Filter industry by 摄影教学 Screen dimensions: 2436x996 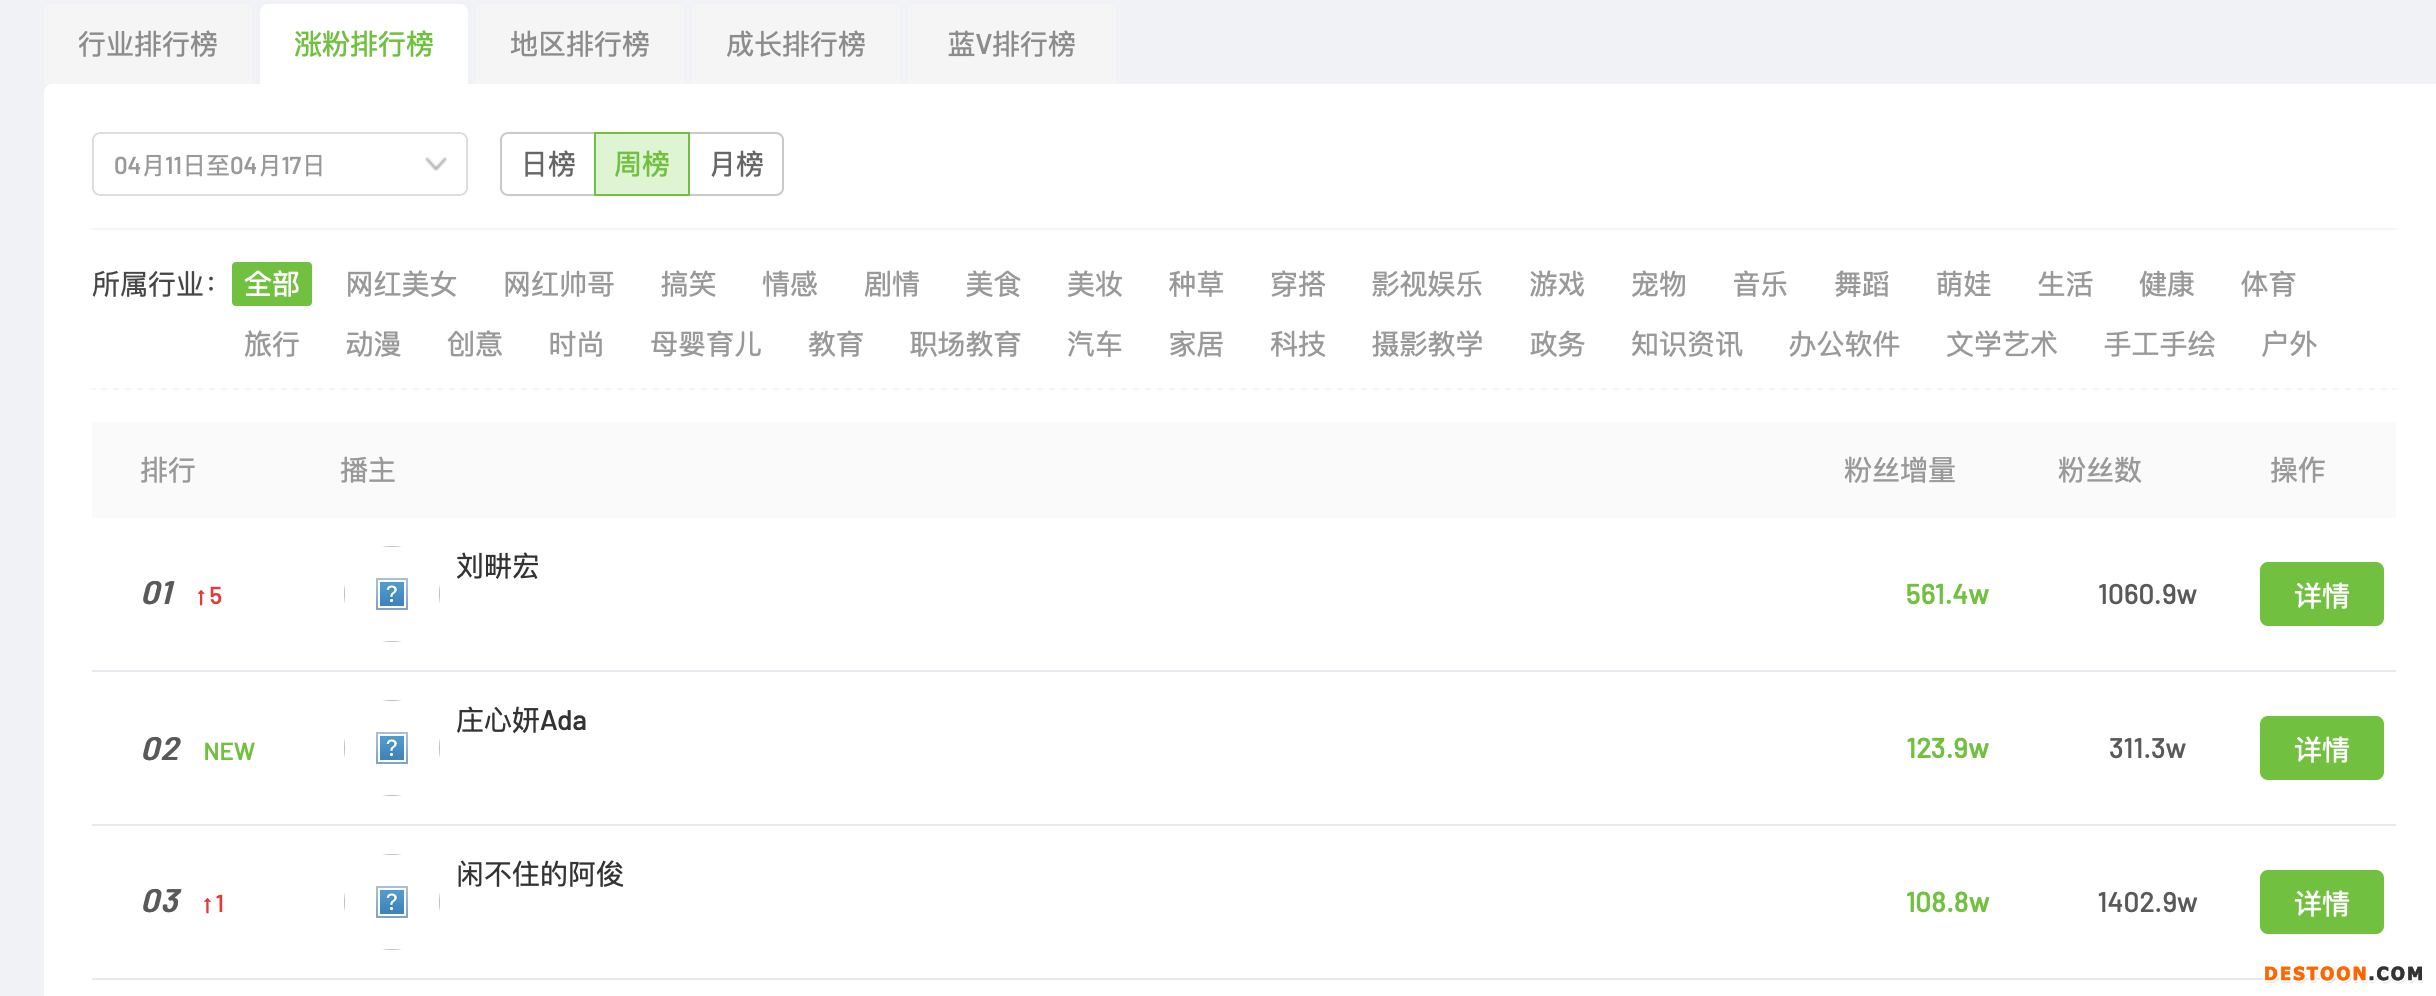click(x=1427, y=344)
